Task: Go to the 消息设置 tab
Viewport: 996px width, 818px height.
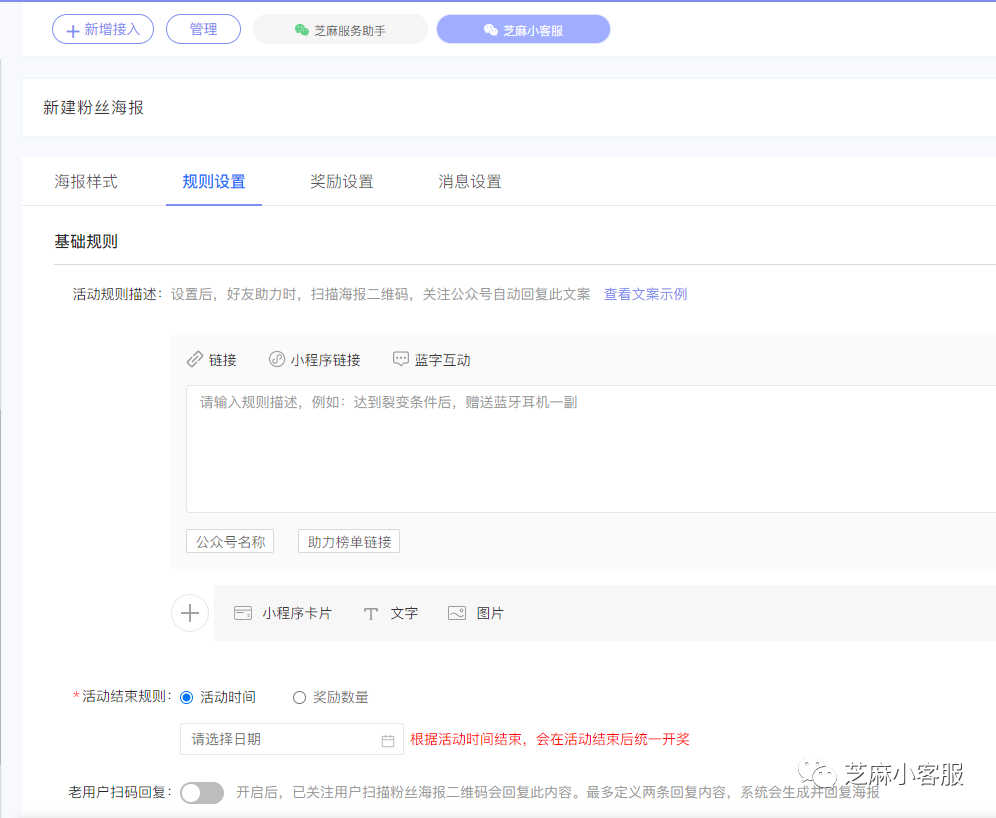Action: pyautogui.click(x=470, y=182)
